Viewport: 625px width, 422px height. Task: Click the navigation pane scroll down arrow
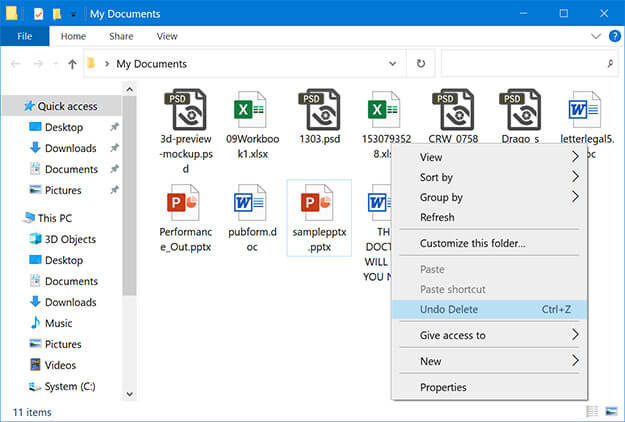pos(130,394)
